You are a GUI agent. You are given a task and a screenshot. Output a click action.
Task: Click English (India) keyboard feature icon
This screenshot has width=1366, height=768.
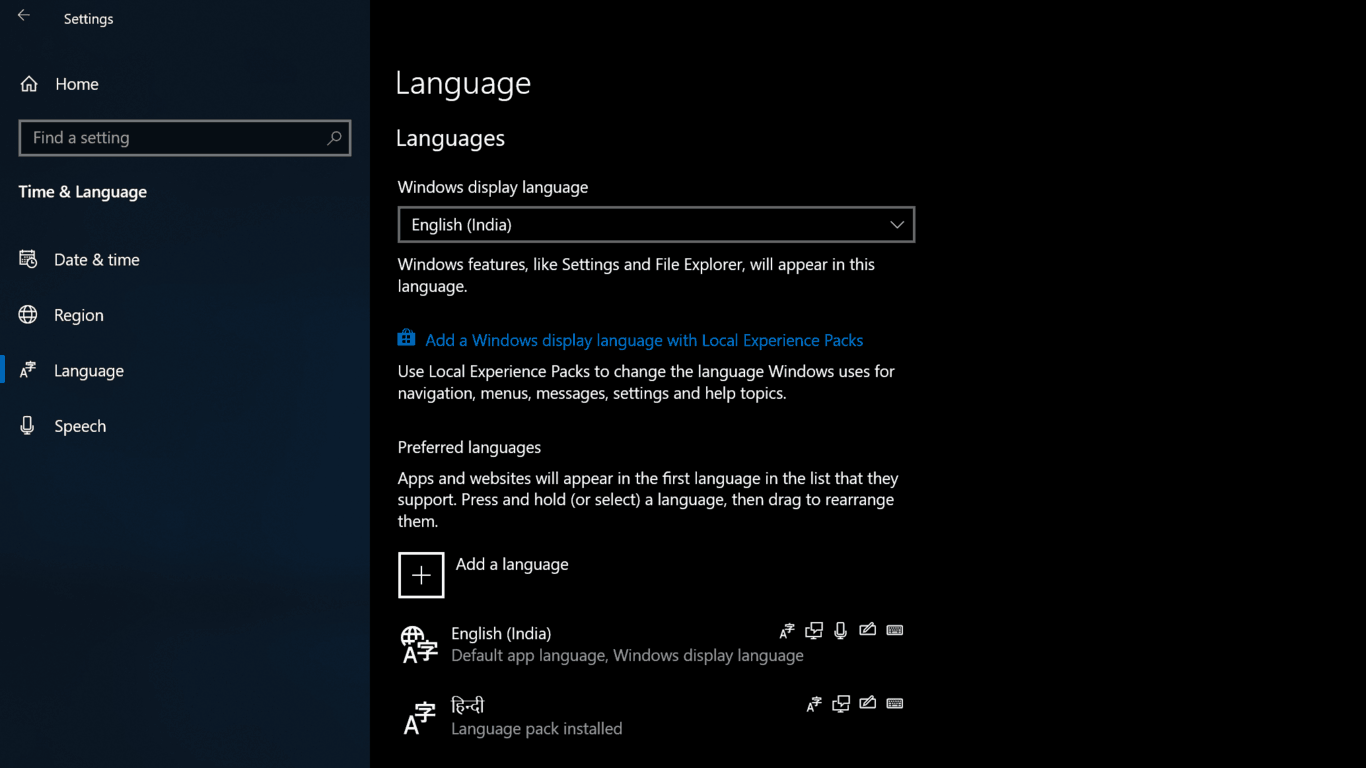[x=895, y=630]
